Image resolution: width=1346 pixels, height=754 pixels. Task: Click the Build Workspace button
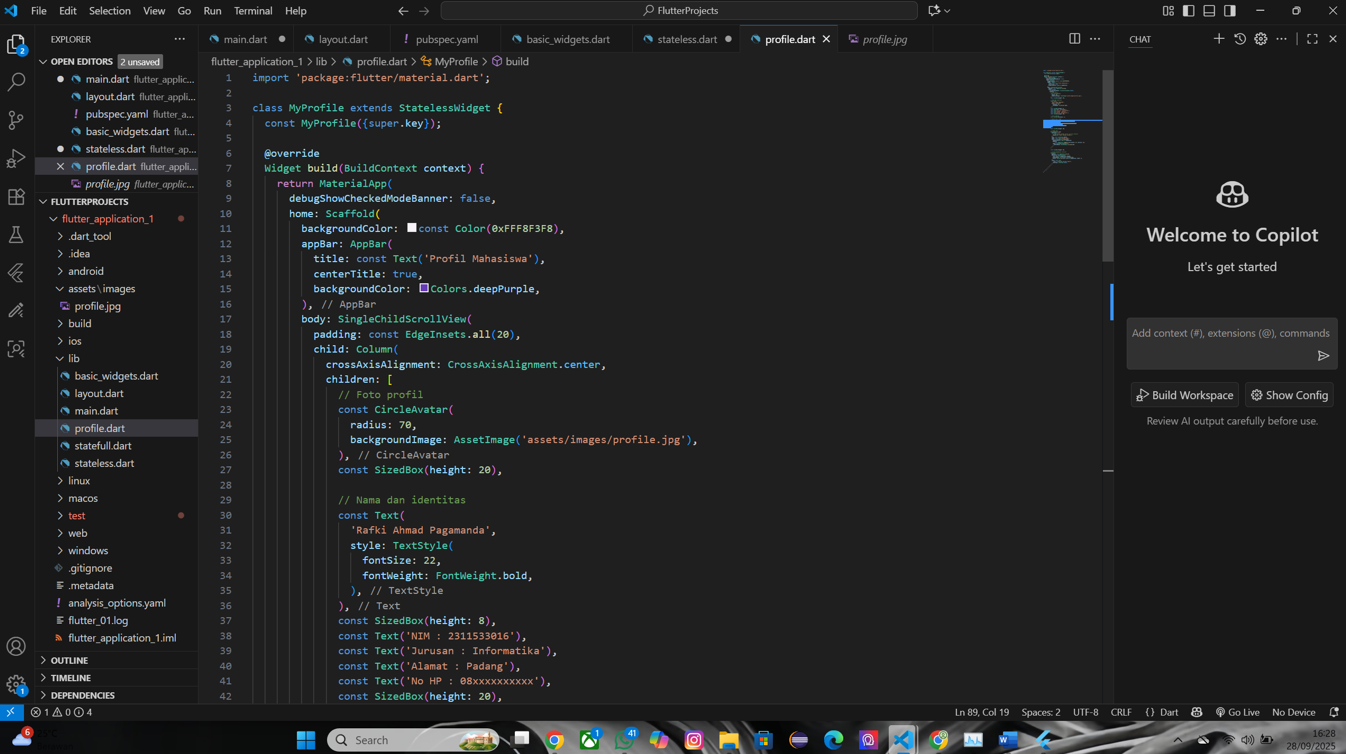tap(1184, 395)
